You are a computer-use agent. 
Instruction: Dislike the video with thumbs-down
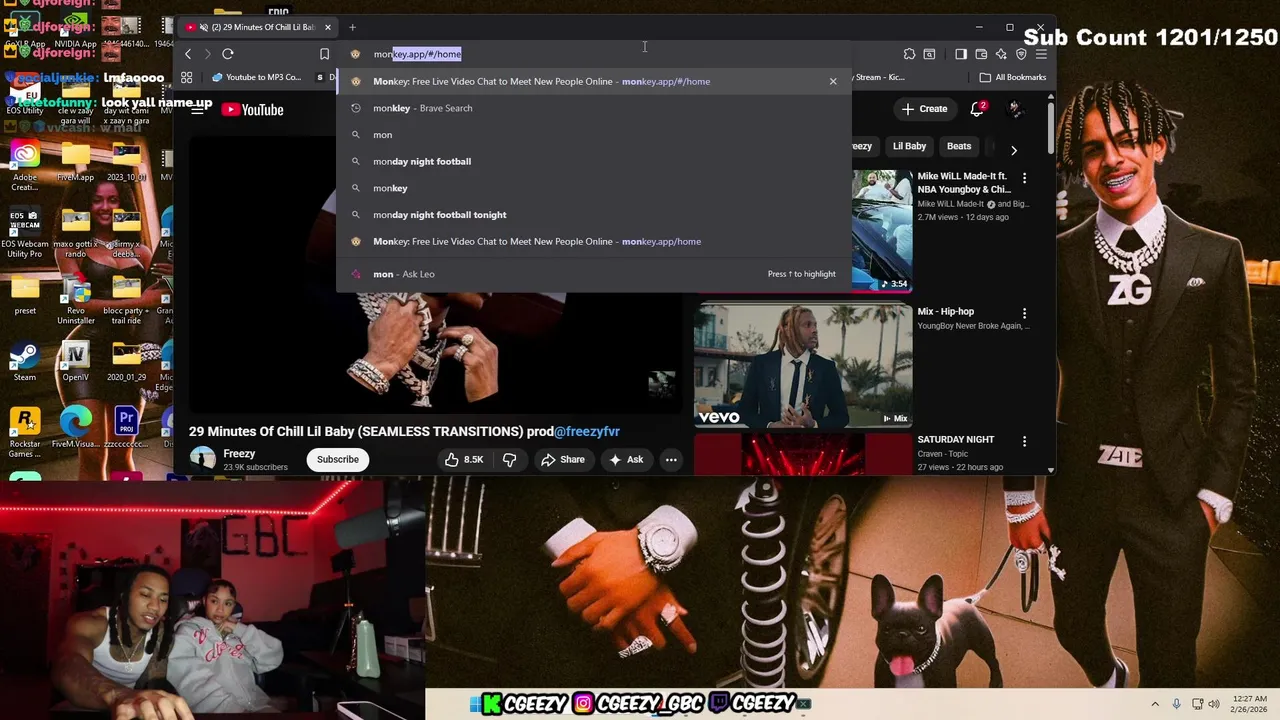pyautogui.click(x=510, y=460)
